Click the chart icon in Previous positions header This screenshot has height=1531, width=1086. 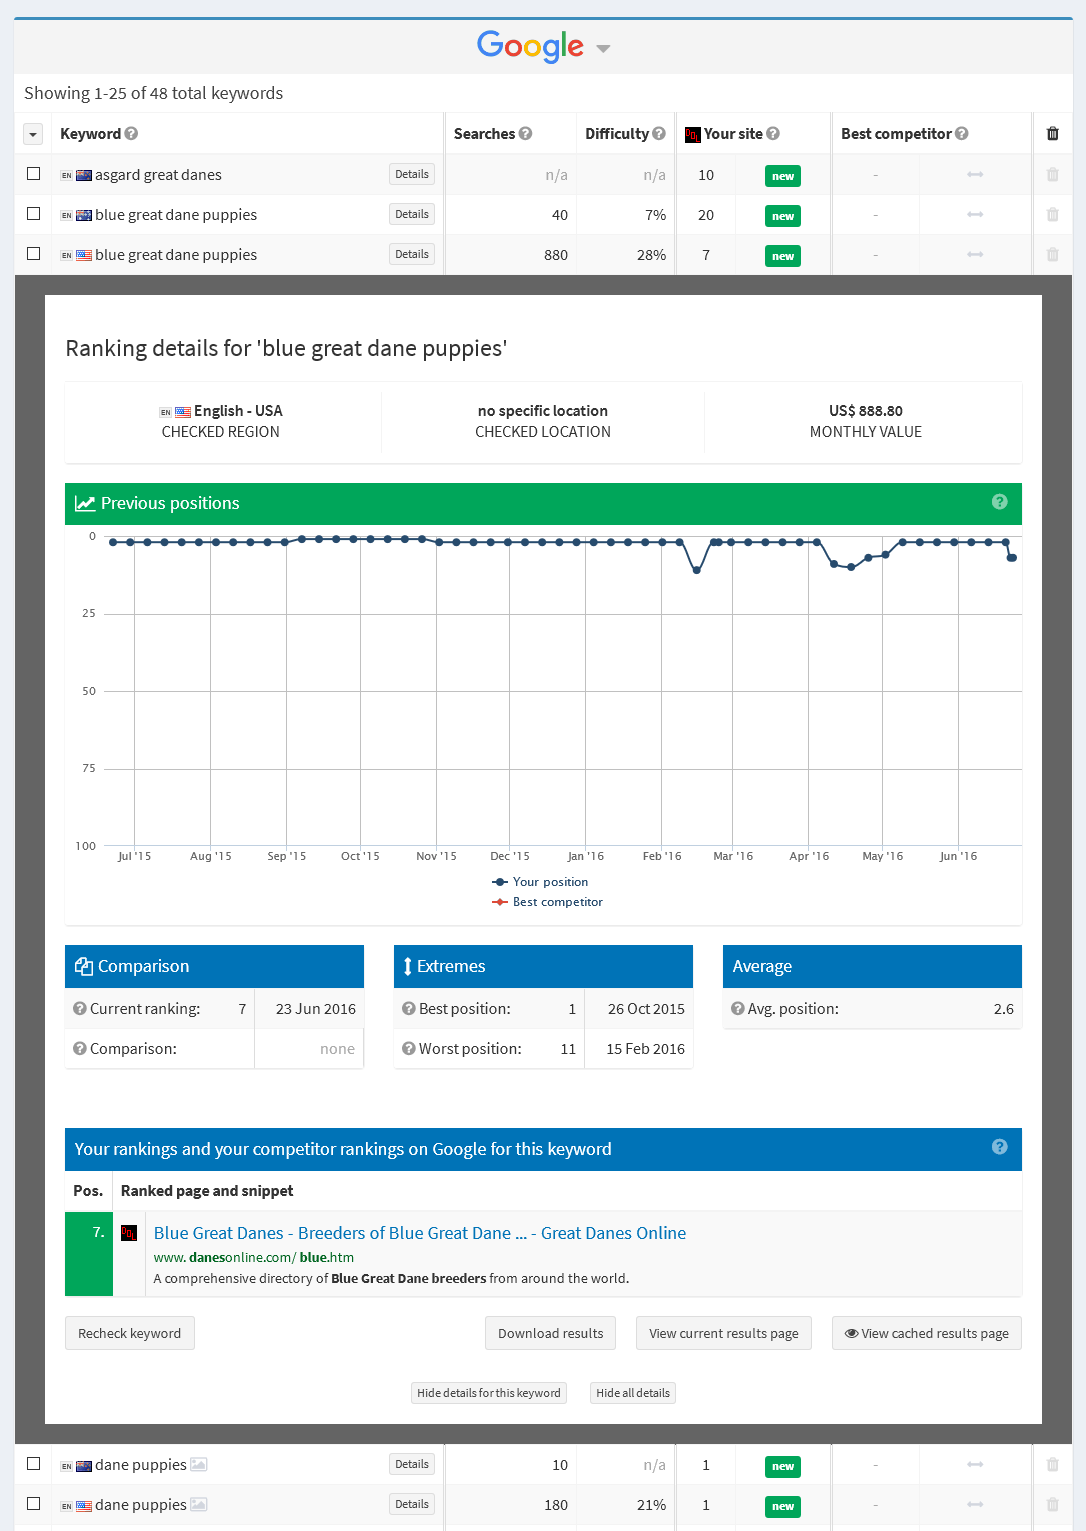click(x=85, y=503)
